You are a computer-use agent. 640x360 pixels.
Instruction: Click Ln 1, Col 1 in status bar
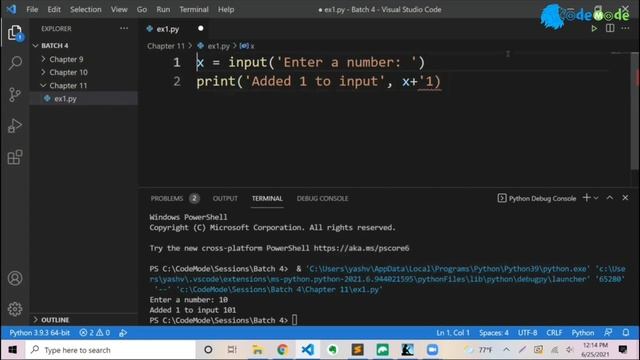pos(453,333)
